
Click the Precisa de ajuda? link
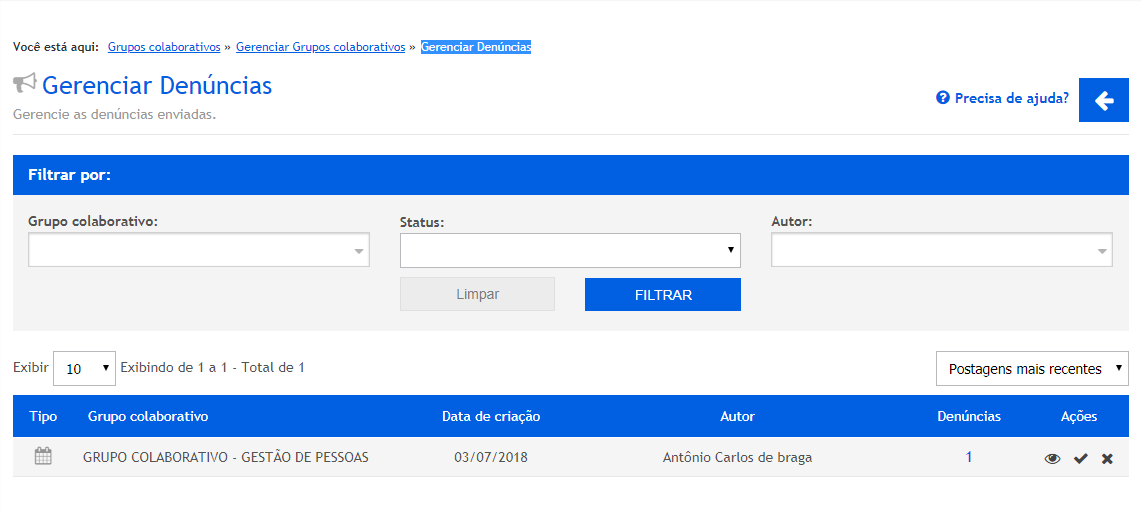pyautogui.click(x=1011, y=98)
